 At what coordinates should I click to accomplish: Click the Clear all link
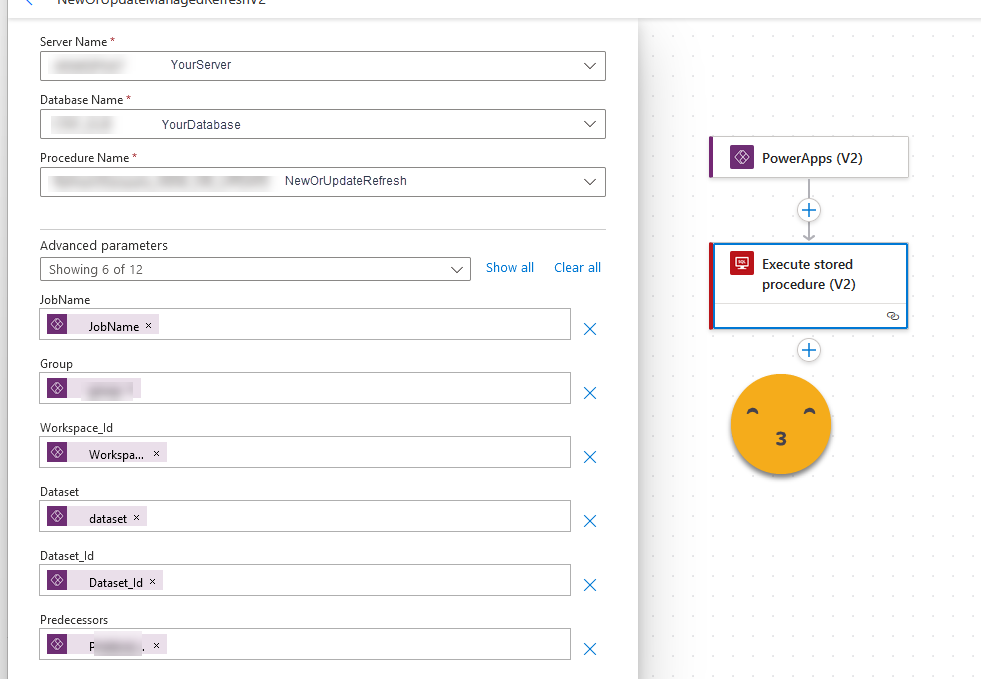[577, 268]
